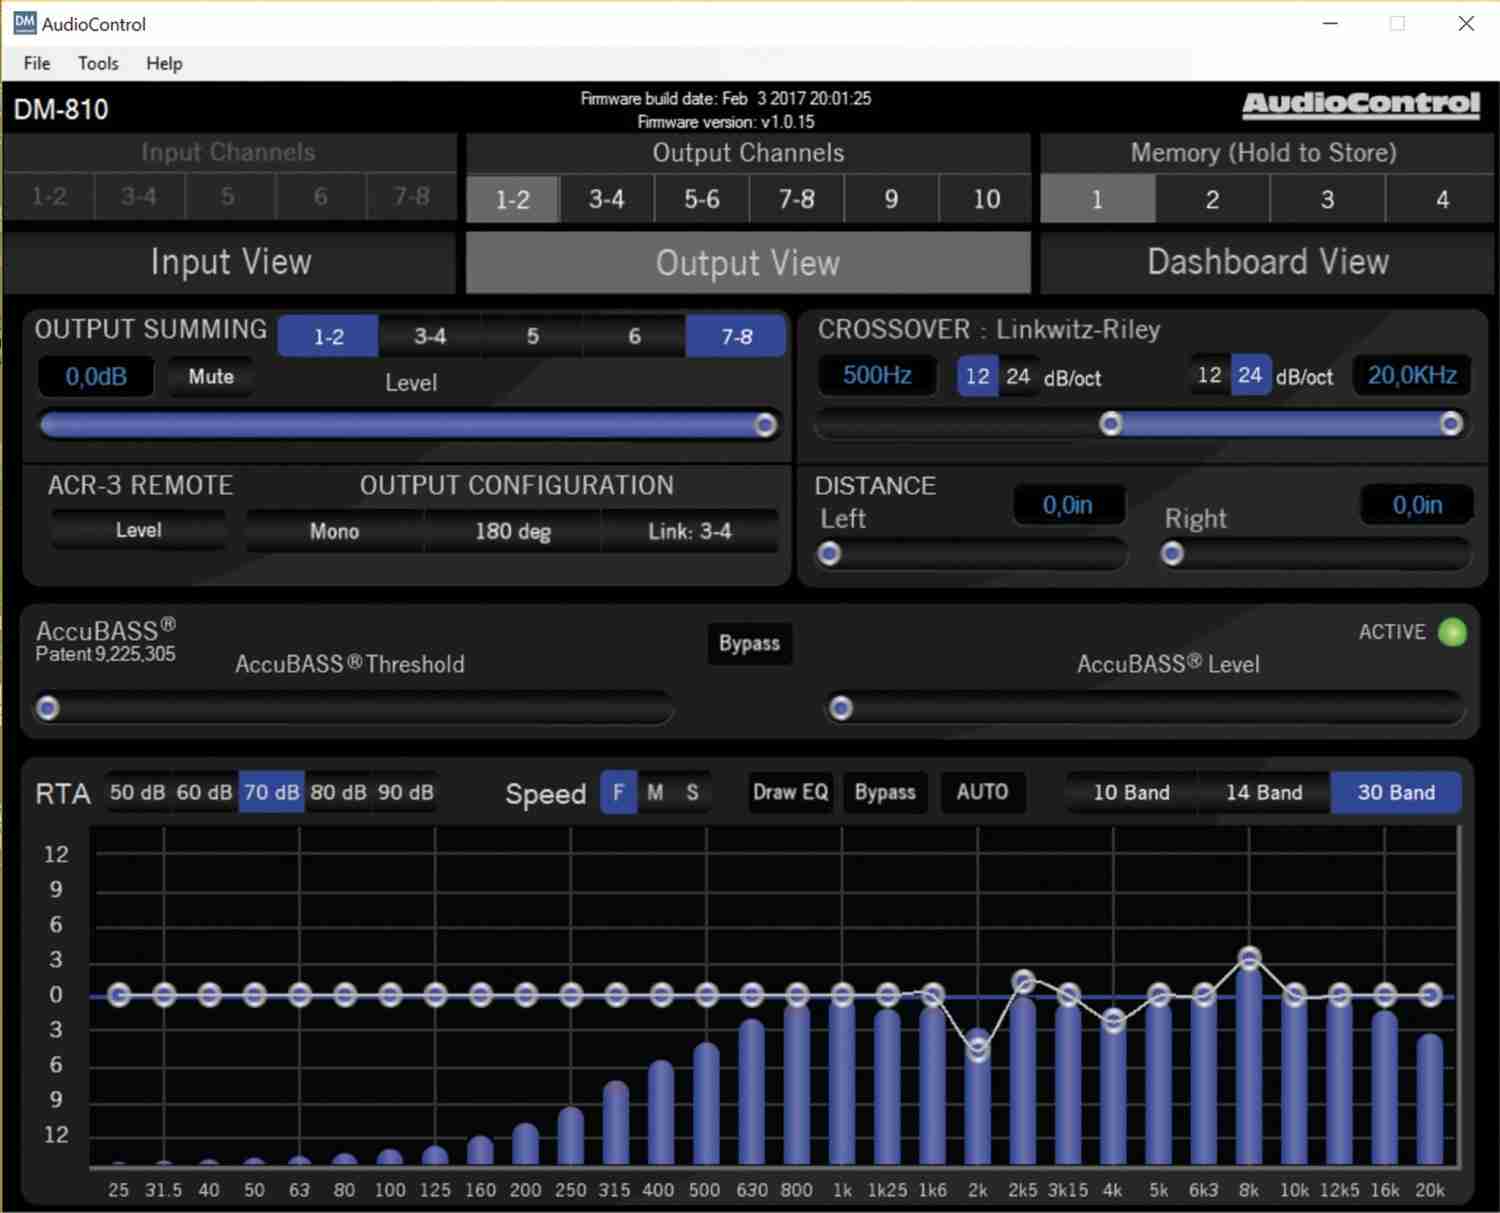This screenshot has width=1500, height=1213.
Task: Click the output Level slider handle
Action: [765, 425]
